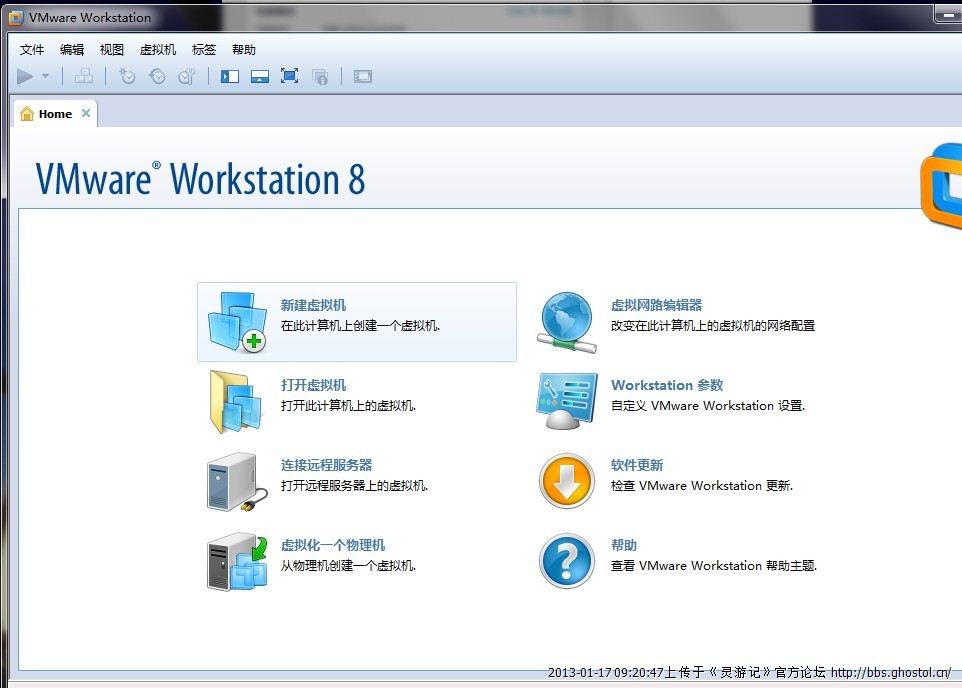Select the Home tab
Image resolution: width=962 pixels, height=688 pixels.
pyautogui.click(x=54, y=114)
